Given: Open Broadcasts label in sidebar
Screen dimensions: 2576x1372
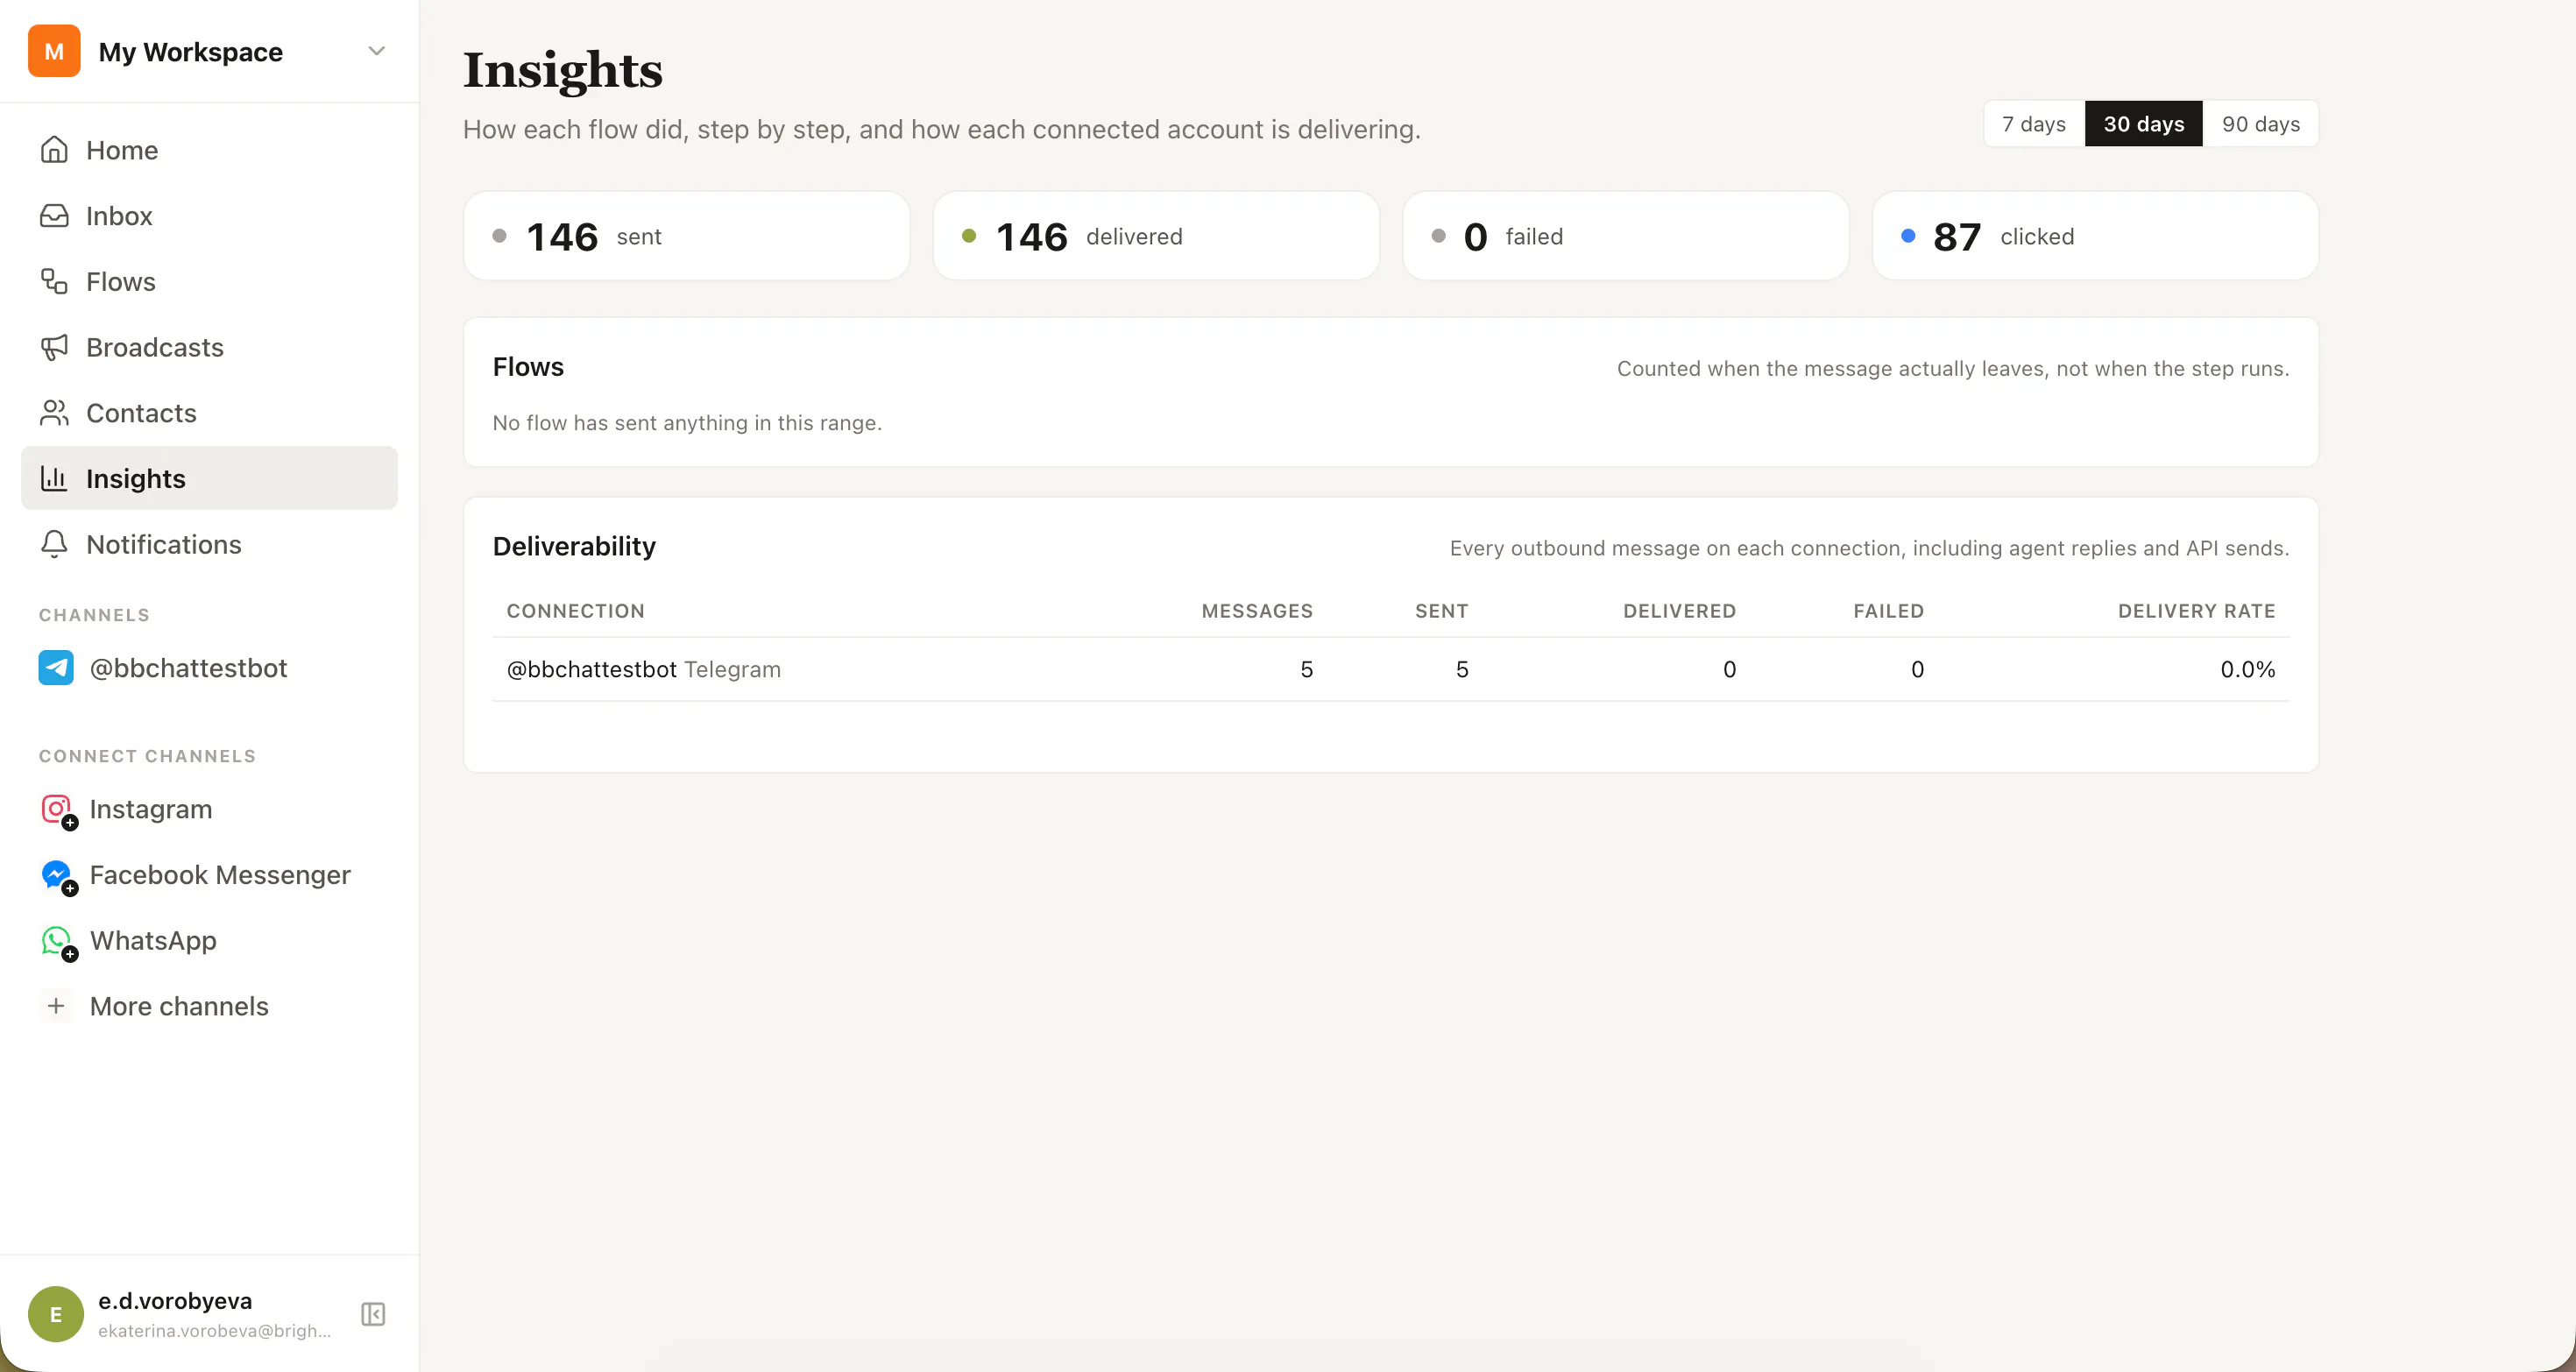Looking at the screenshot, I should coord(155,347).
